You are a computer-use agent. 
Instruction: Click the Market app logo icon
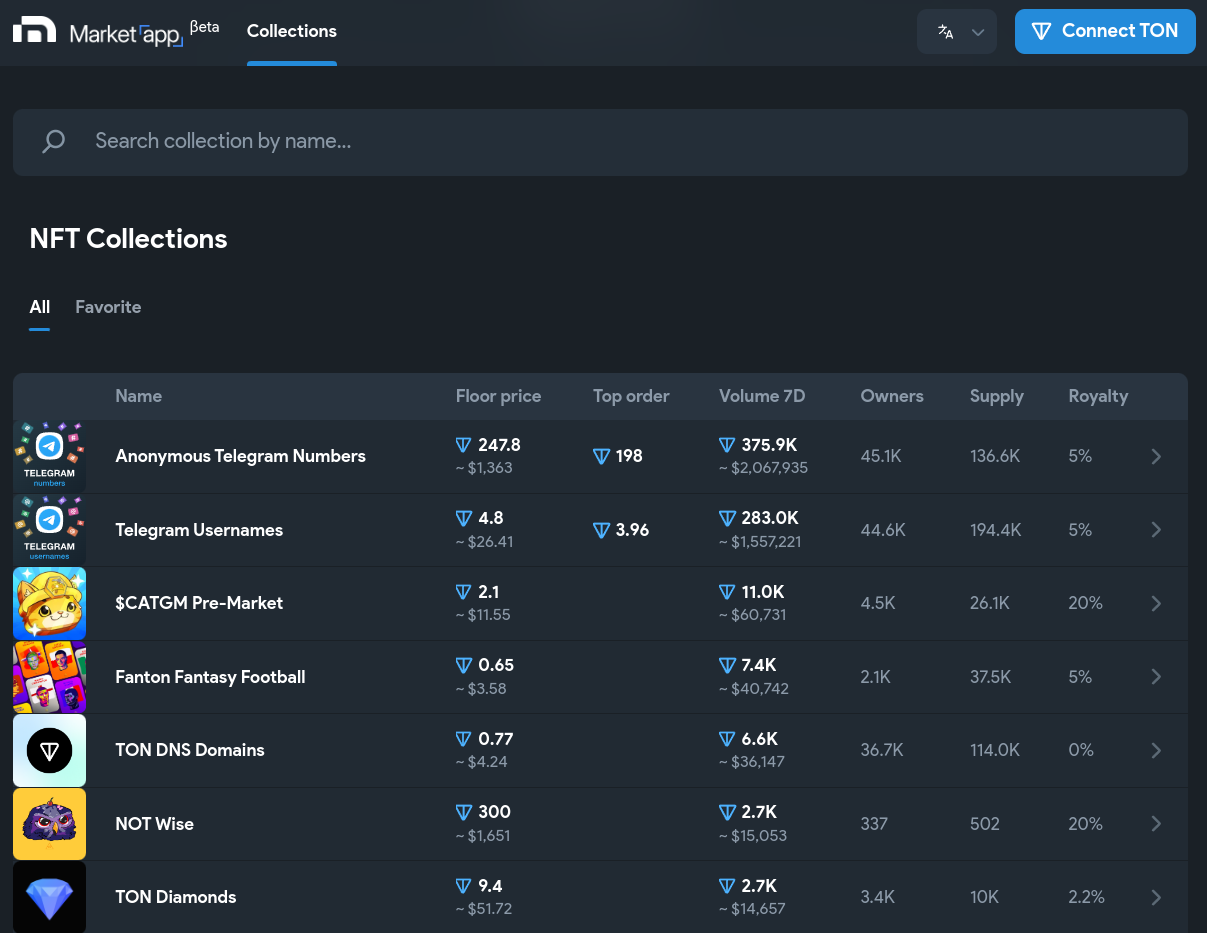[x=34, y=30]
